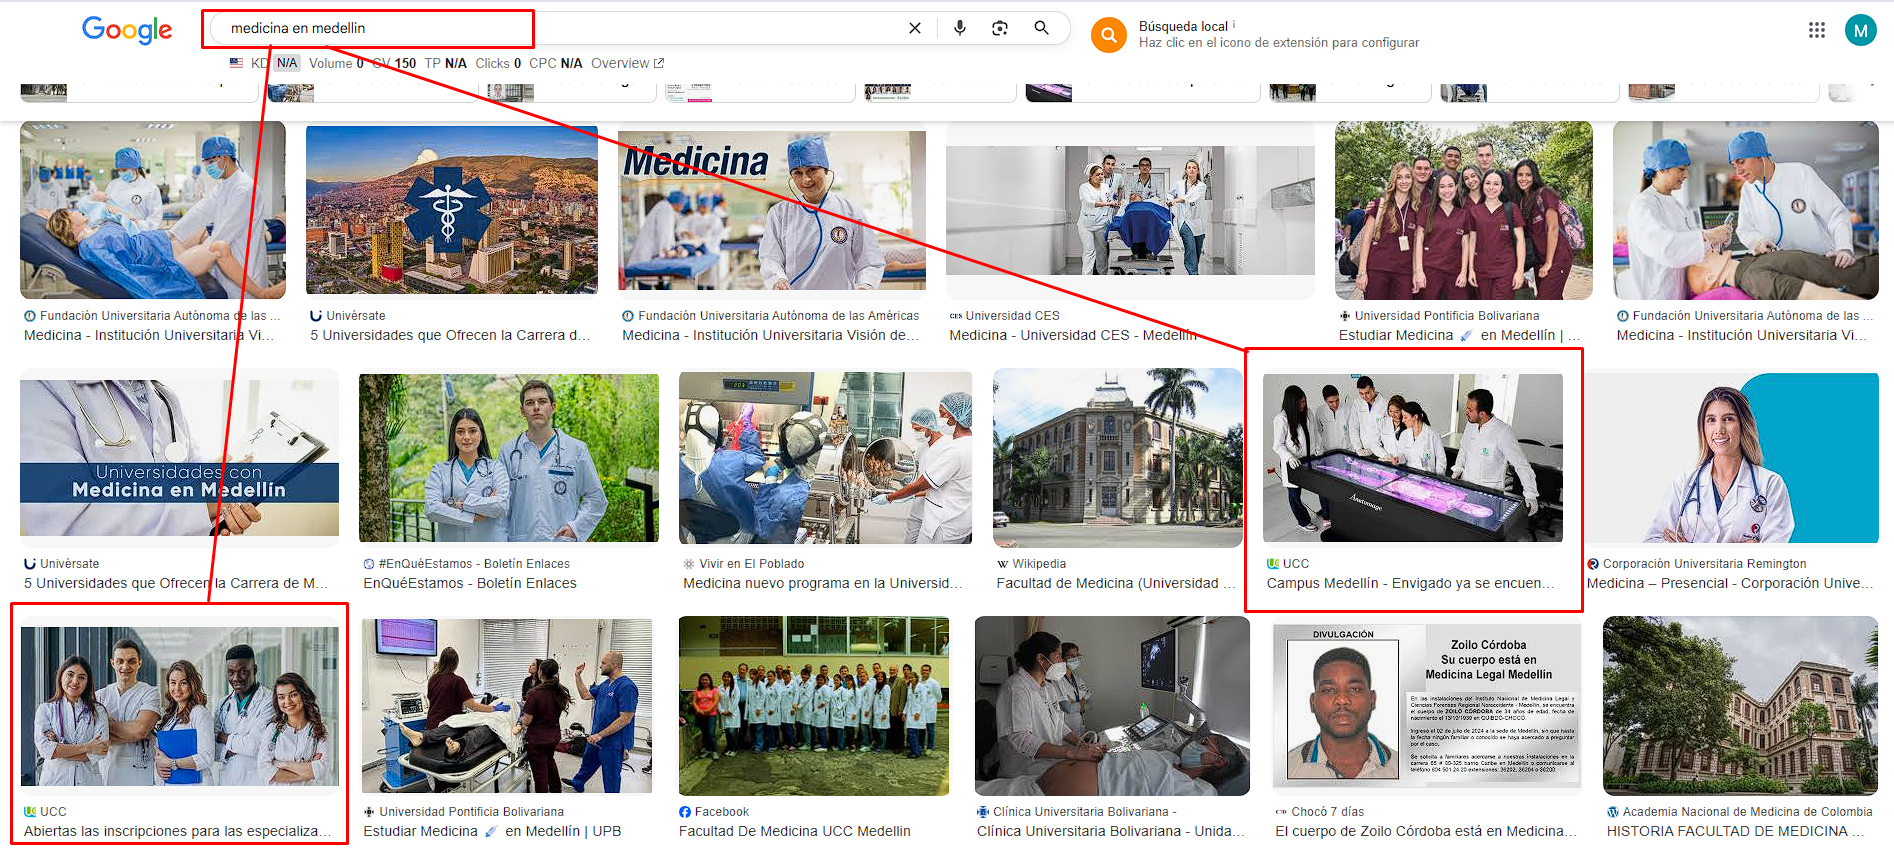The width and height of the screenshot is (1894, 861).
Task: Open Google Lens image search
Action: (x=1000, y=28)
